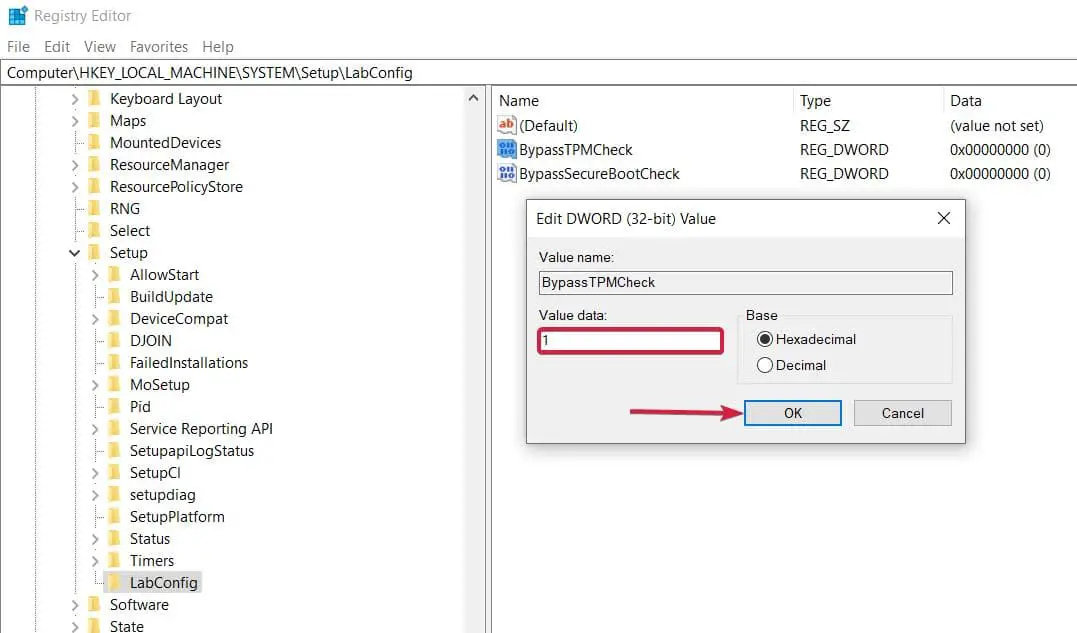
Task: Expand the MoSetup key
Action: tap(95, 385)
